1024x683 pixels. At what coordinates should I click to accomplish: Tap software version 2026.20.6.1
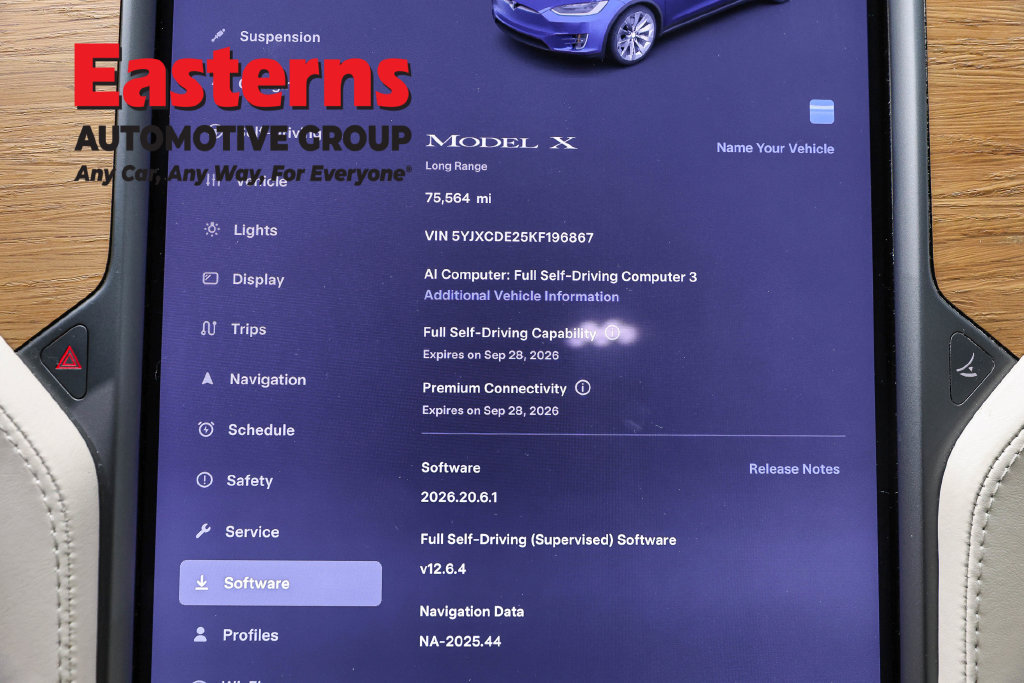tap(459, 497)
